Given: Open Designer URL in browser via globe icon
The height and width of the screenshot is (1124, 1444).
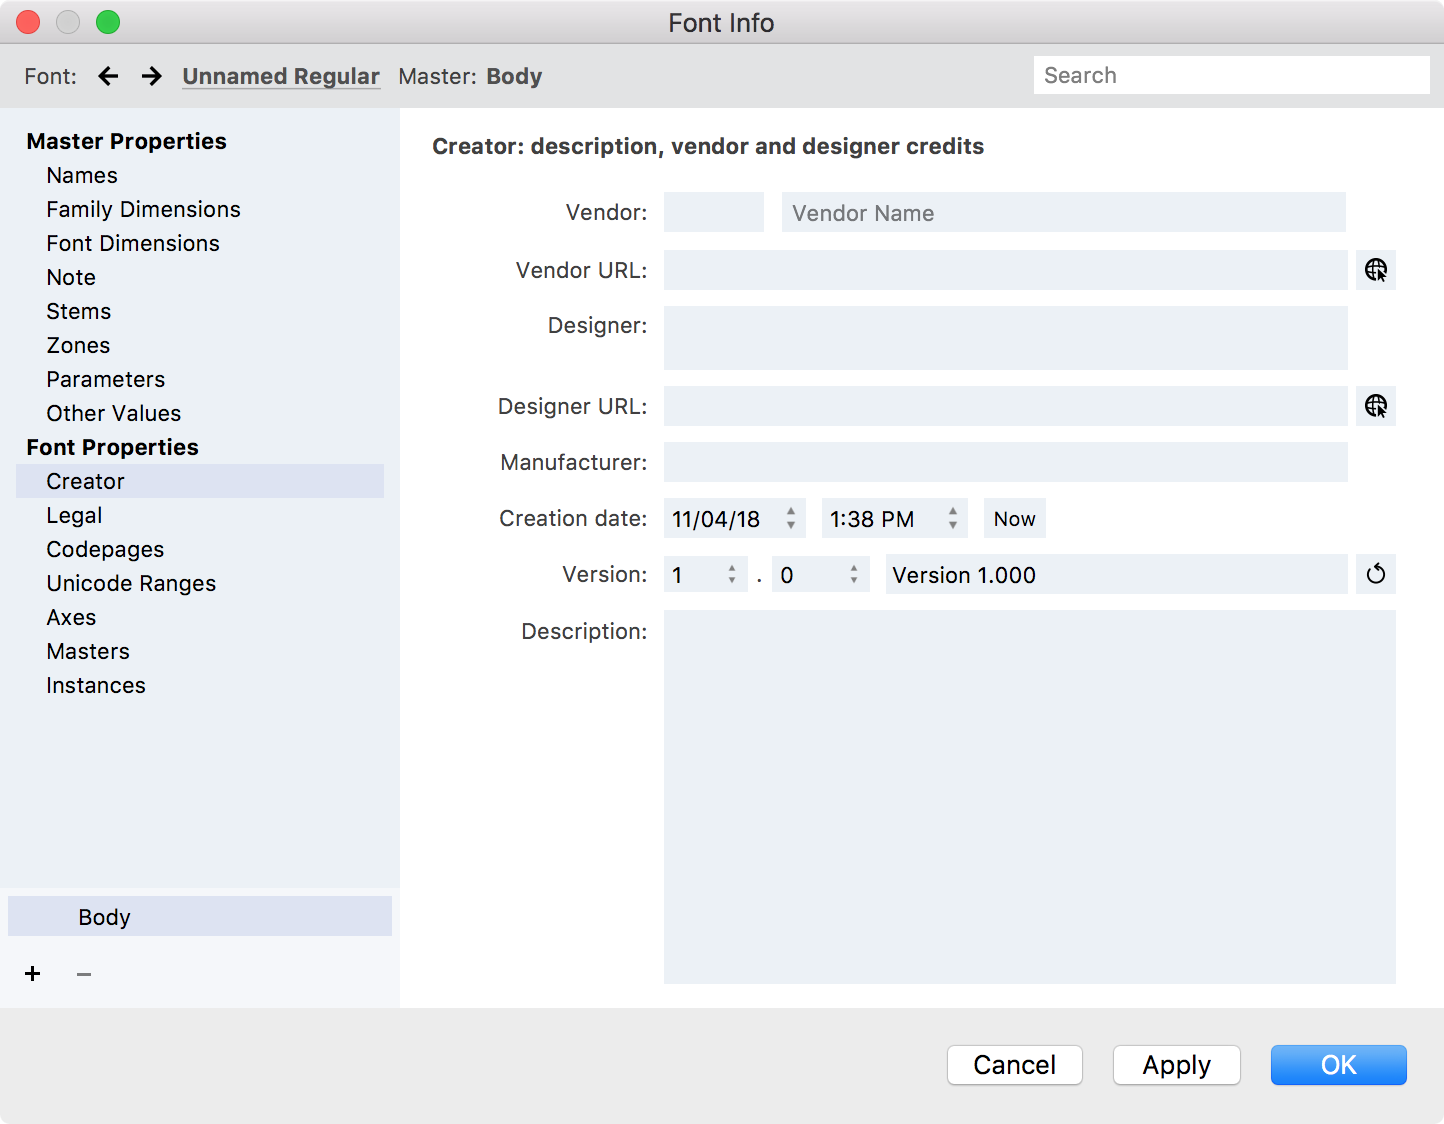Looking at the screenshot, I should [1376, 406].
